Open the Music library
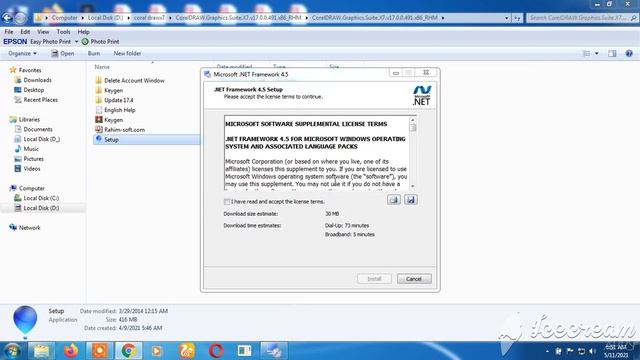 (31, 149)
